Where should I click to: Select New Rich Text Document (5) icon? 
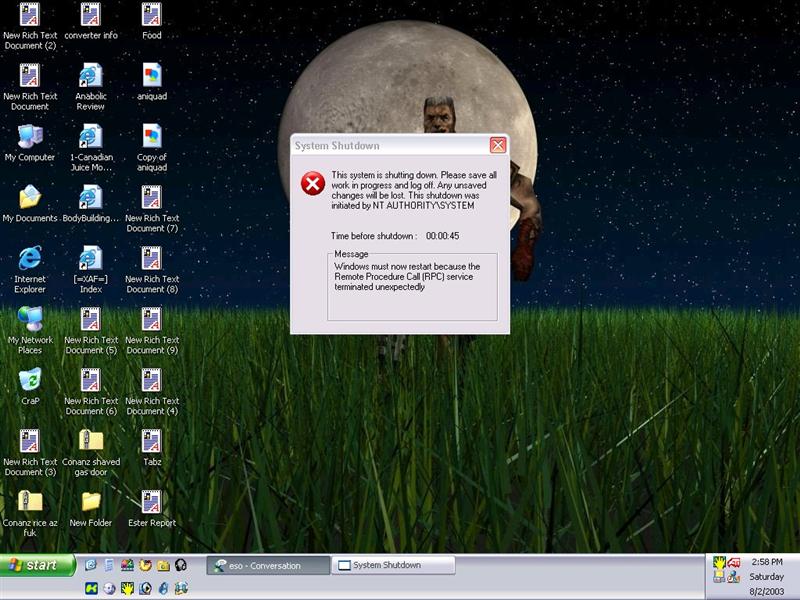point(91,331)
